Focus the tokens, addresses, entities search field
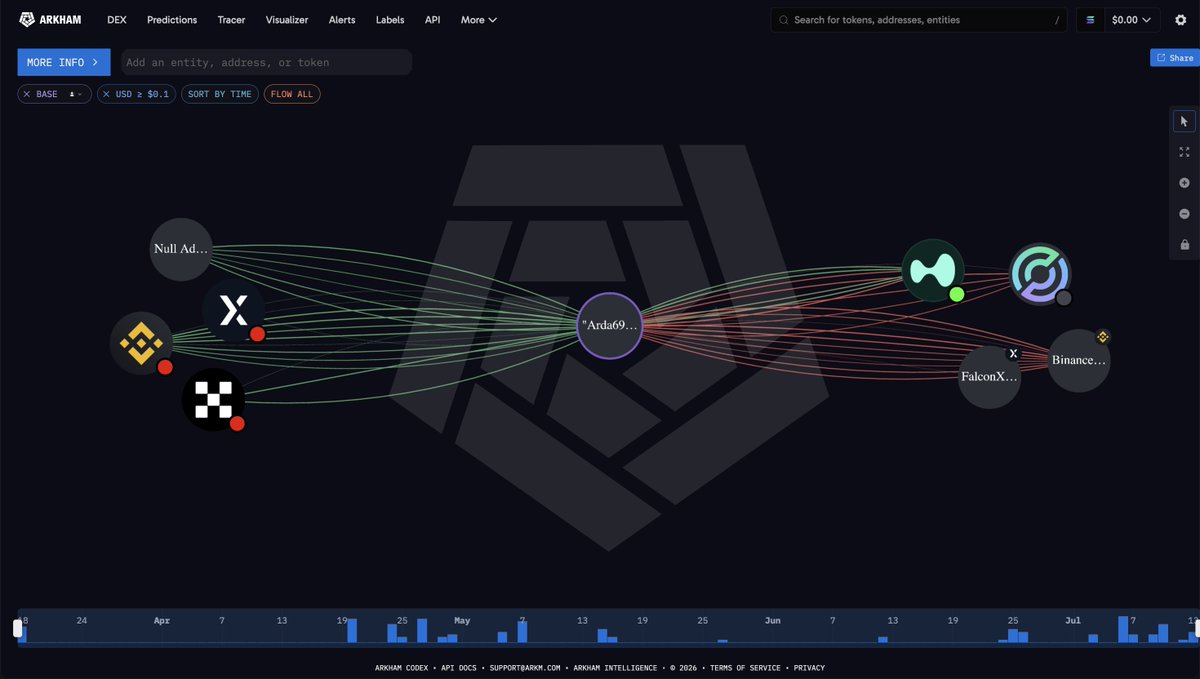1200x679 pixels. click(x=920, y=20)
